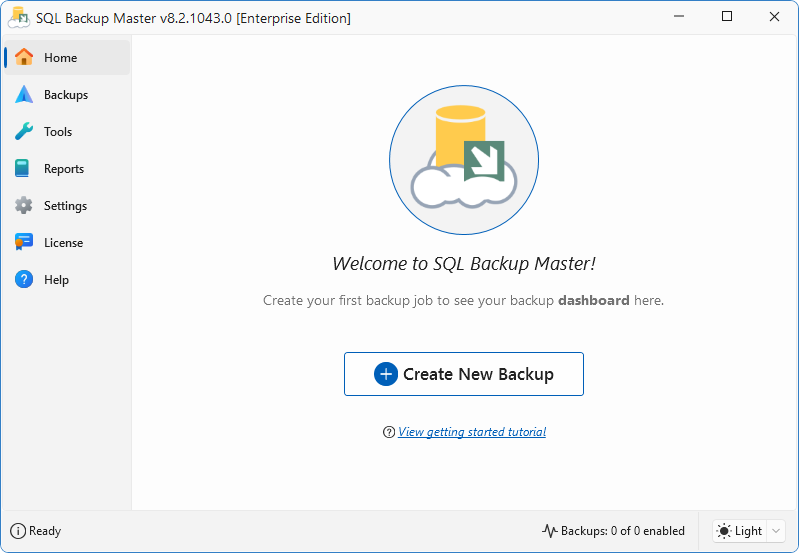Click the Ready info icon in status bar
Image resolution: width=799 pixels, height=553 pixels.
(18, 531)
